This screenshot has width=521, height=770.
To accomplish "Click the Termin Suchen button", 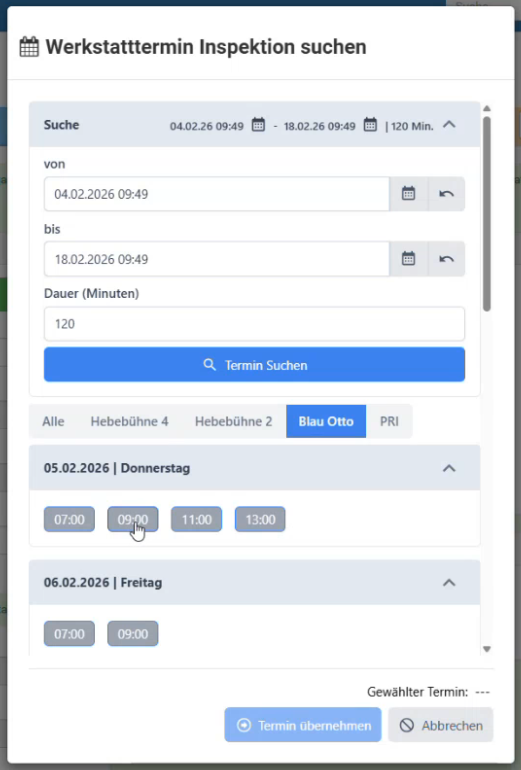I will click(x=254, y=365).
